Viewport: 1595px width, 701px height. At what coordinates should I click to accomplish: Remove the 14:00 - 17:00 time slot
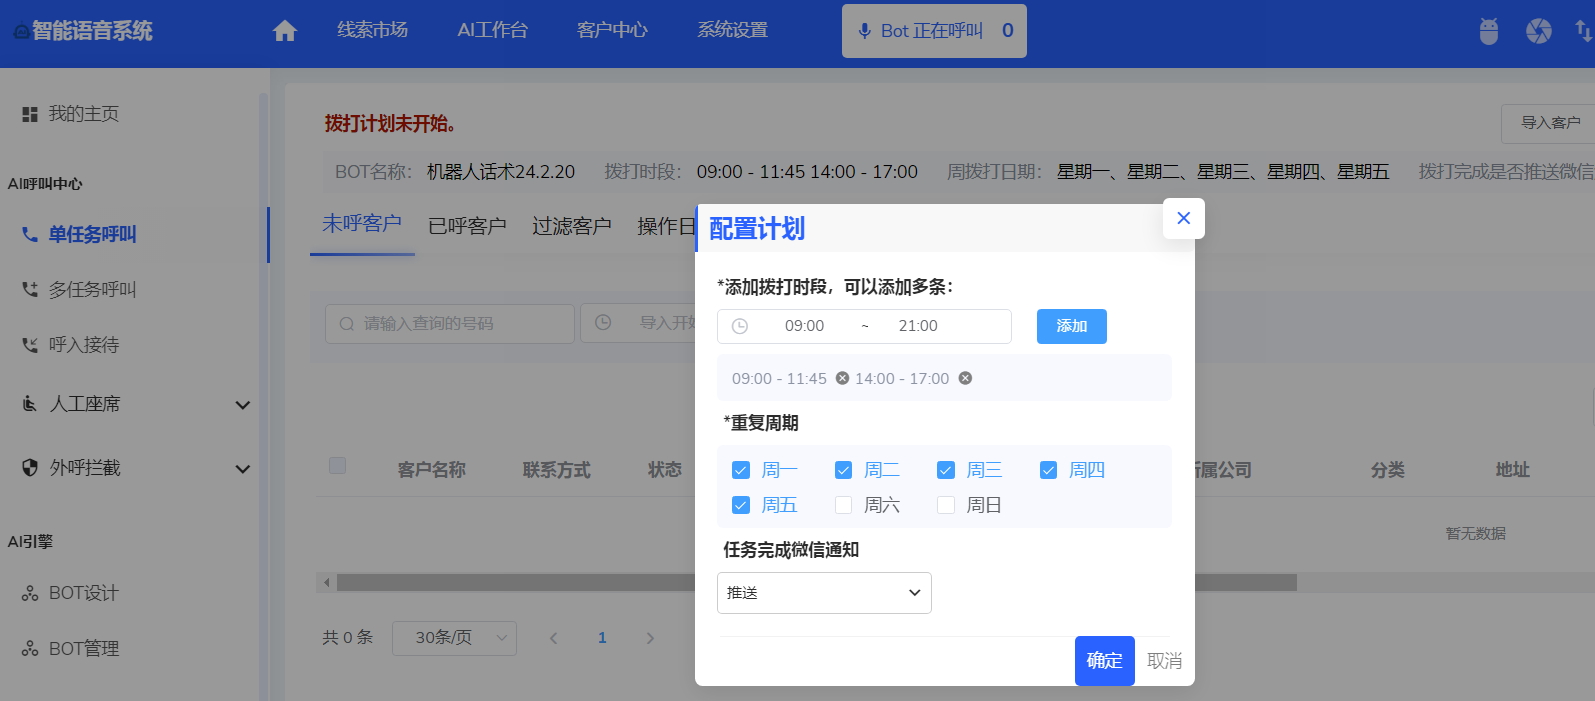[965, 378]
